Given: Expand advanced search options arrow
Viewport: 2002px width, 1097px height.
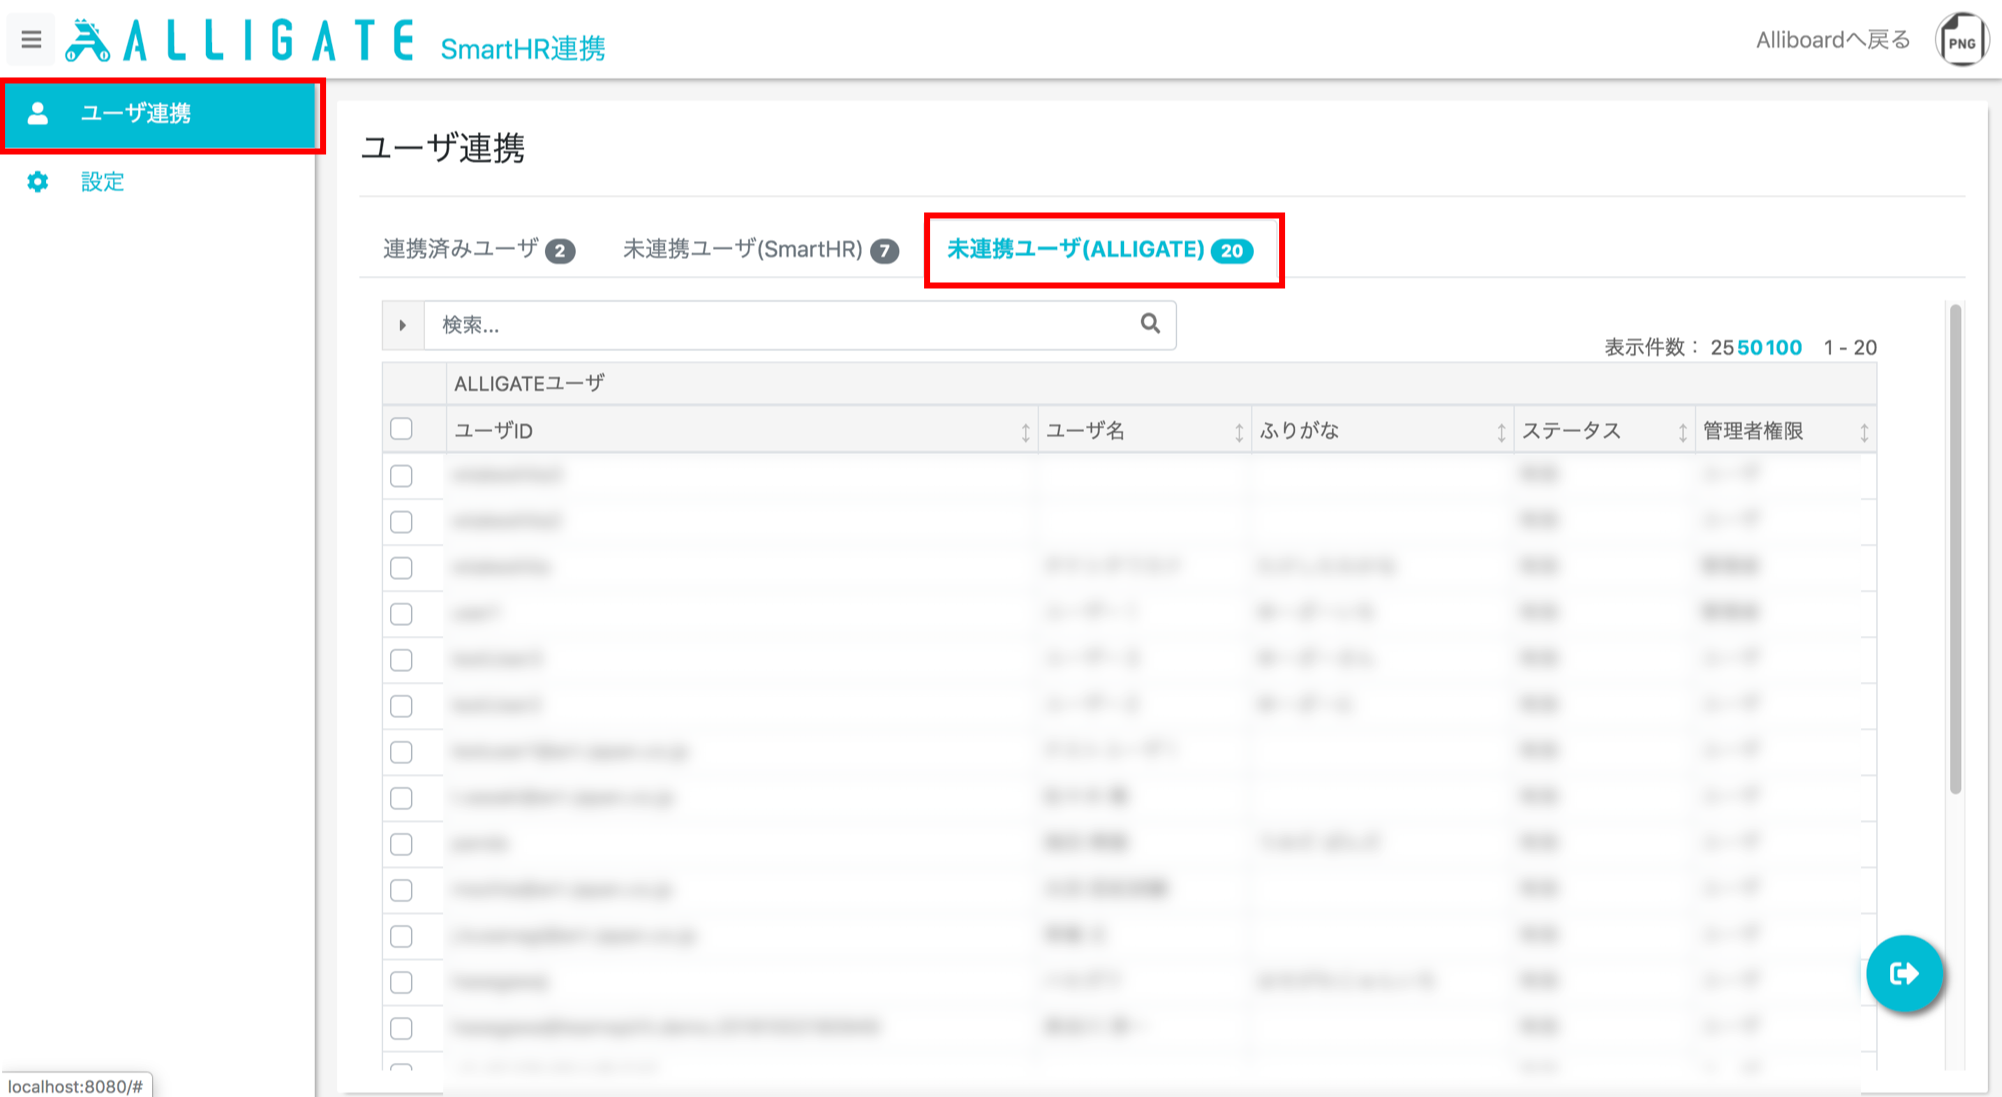Looking at the screenshot, I should click(403, 325).
